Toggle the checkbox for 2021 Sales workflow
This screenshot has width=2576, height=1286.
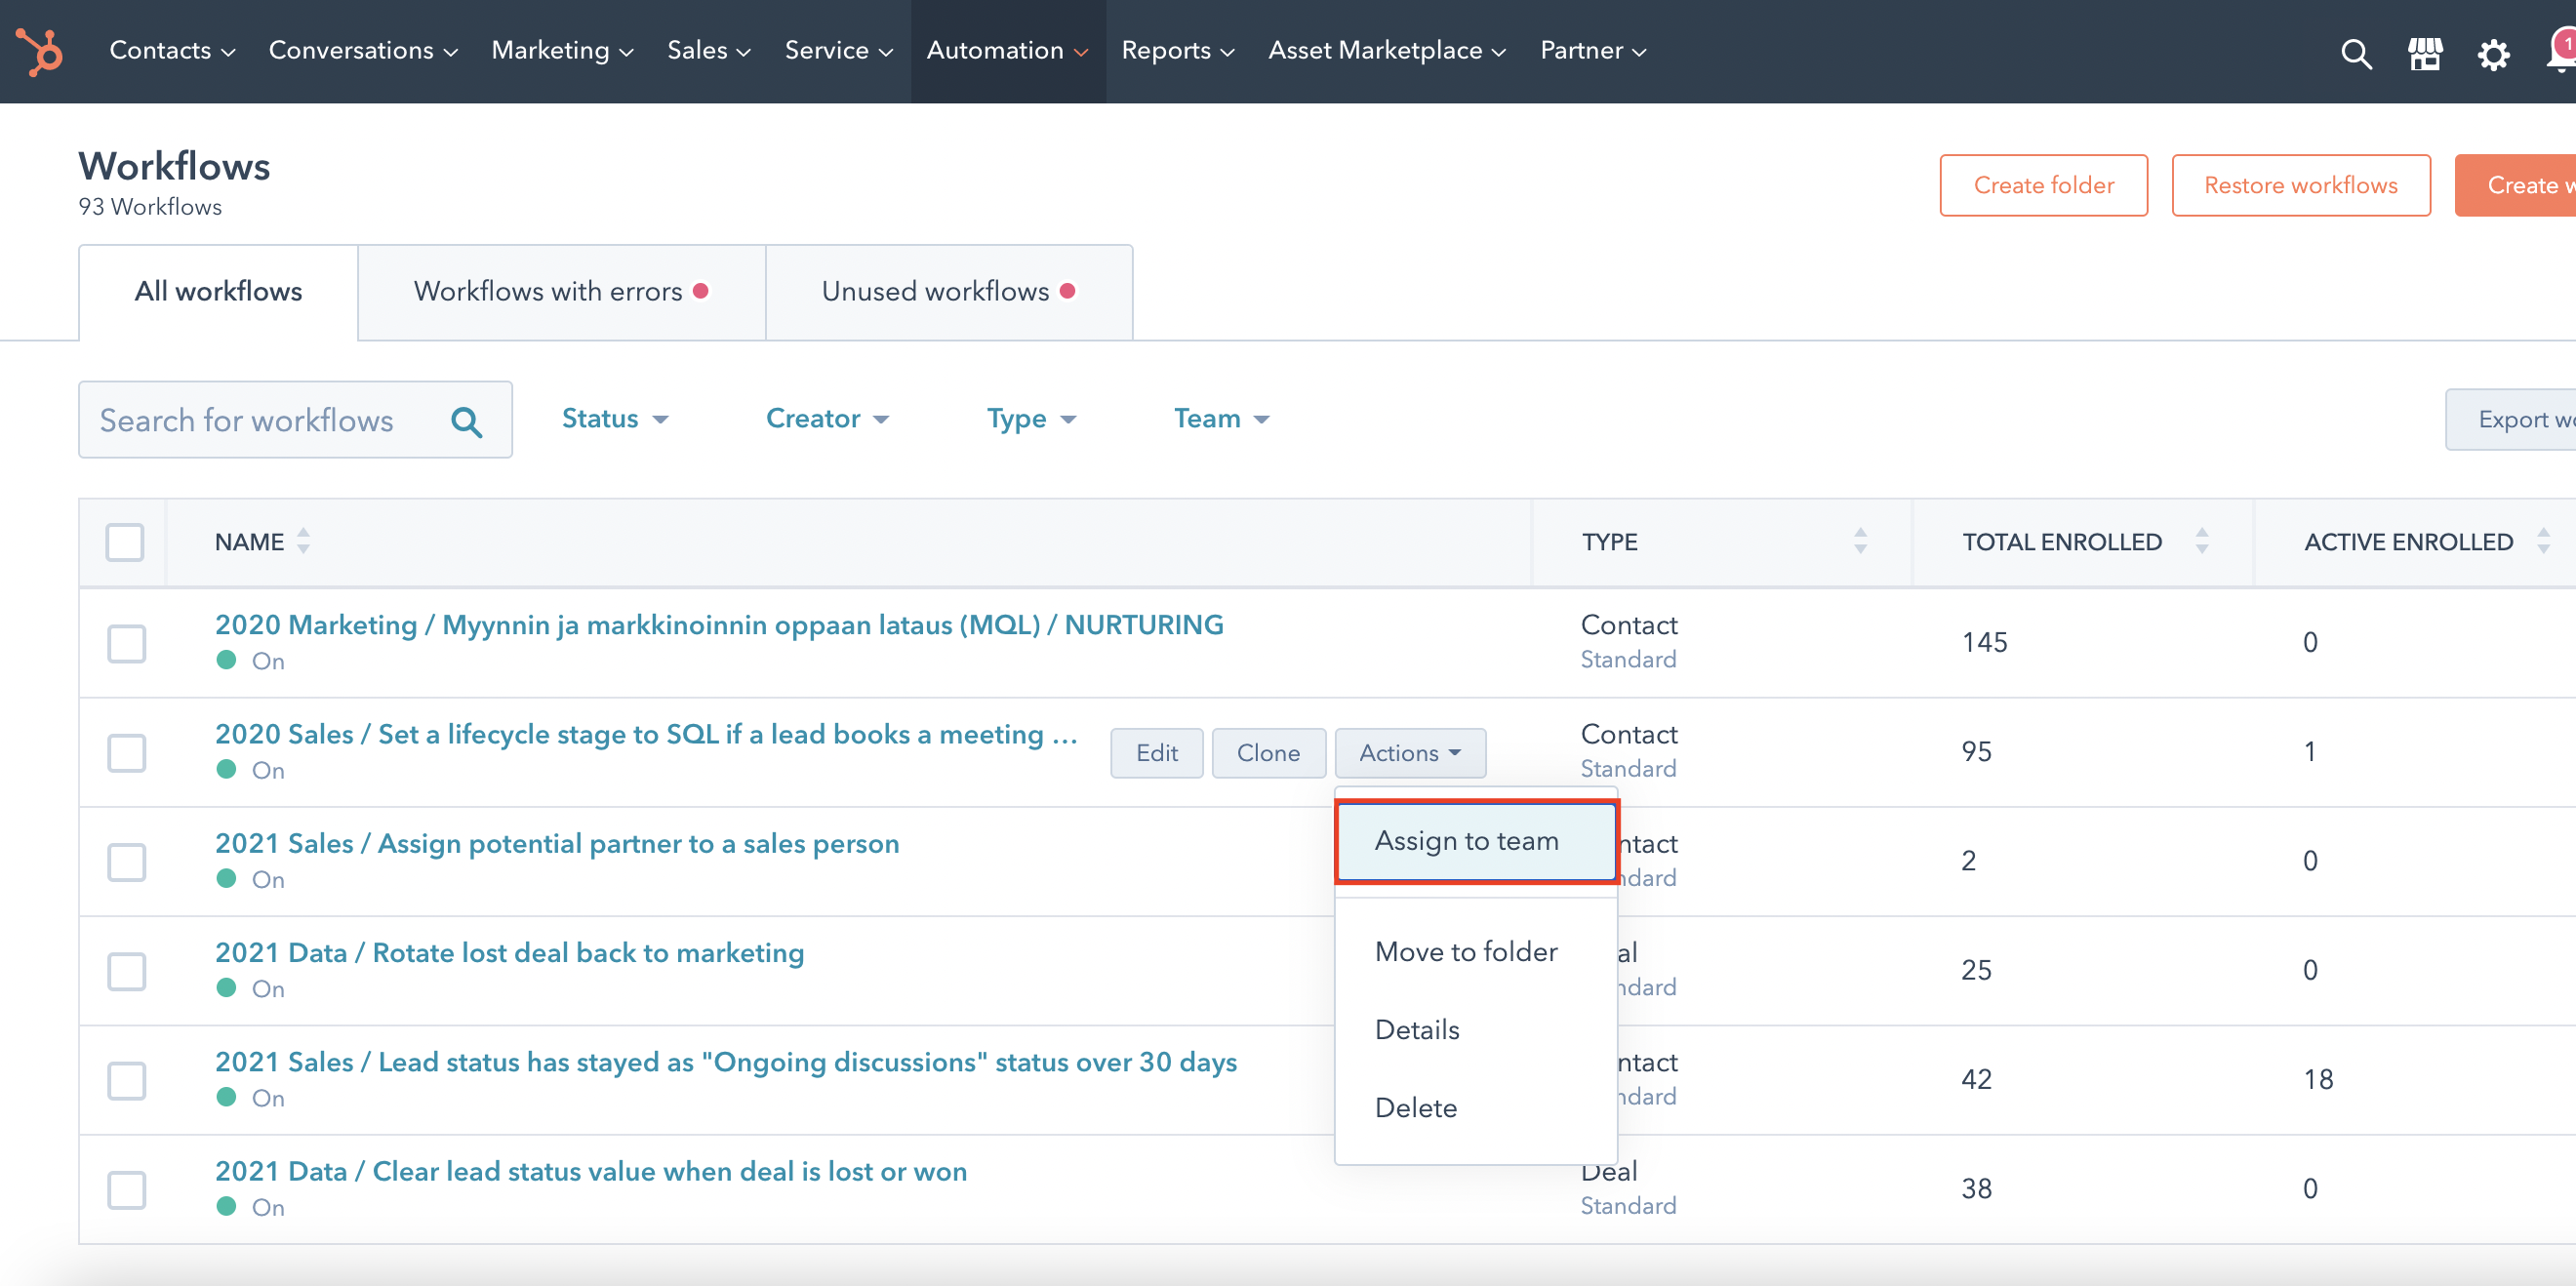[x=127, y=858]
